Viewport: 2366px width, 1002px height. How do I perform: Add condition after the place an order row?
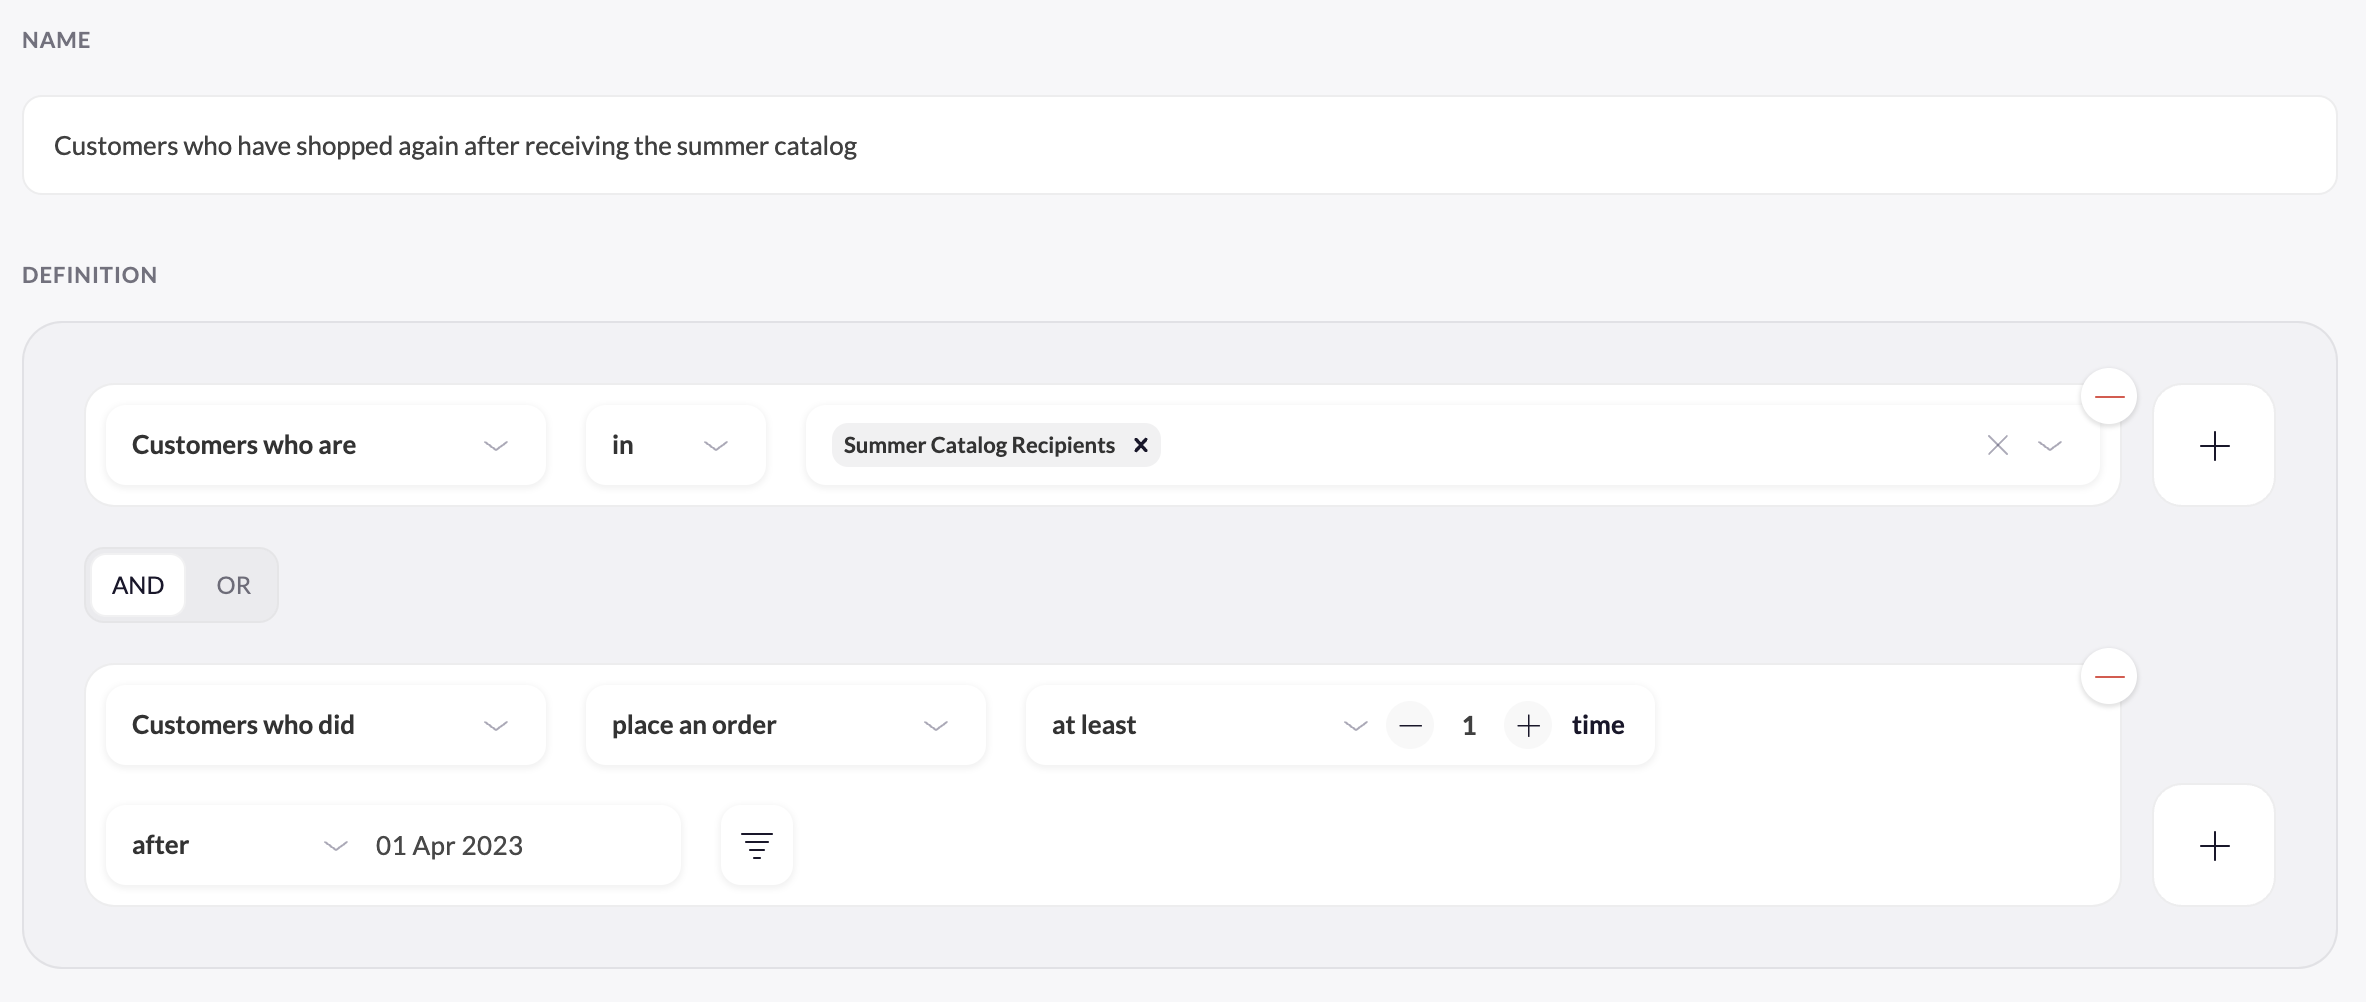[2214, 846]
